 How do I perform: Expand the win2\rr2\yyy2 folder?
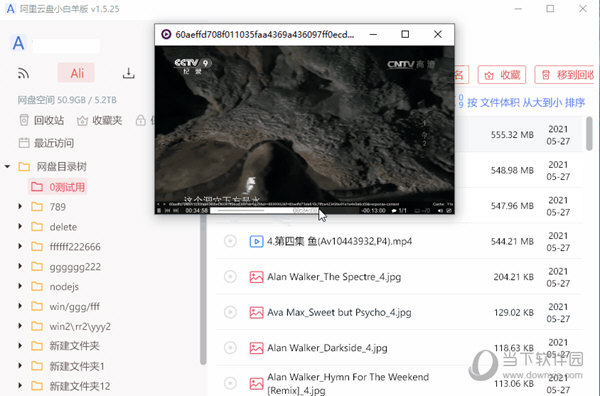click(20, 326)
